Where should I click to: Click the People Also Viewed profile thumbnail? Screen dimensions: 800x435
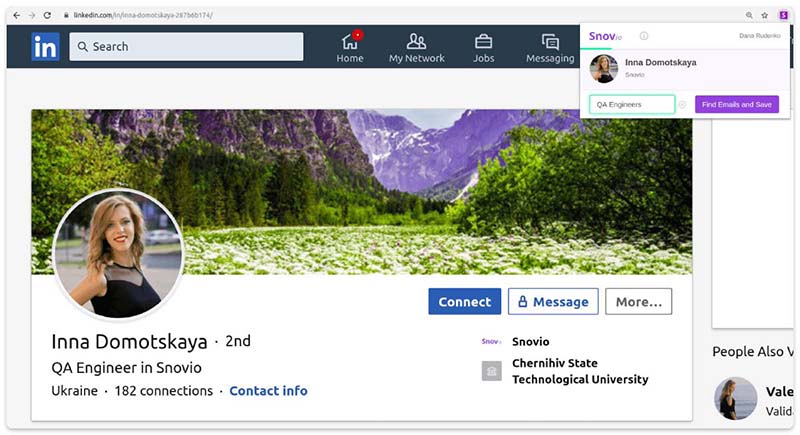click(735, 399)
